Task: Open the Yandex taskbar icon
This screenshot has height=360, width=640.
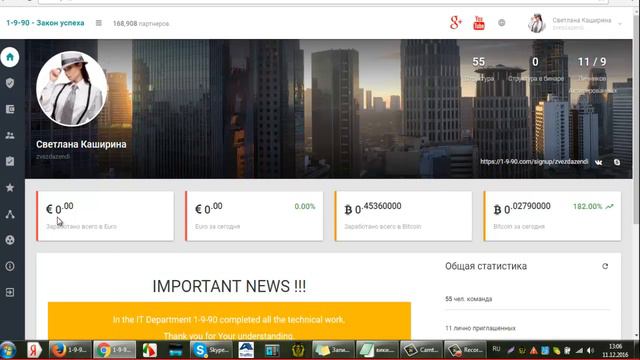Action: point(34,350)
